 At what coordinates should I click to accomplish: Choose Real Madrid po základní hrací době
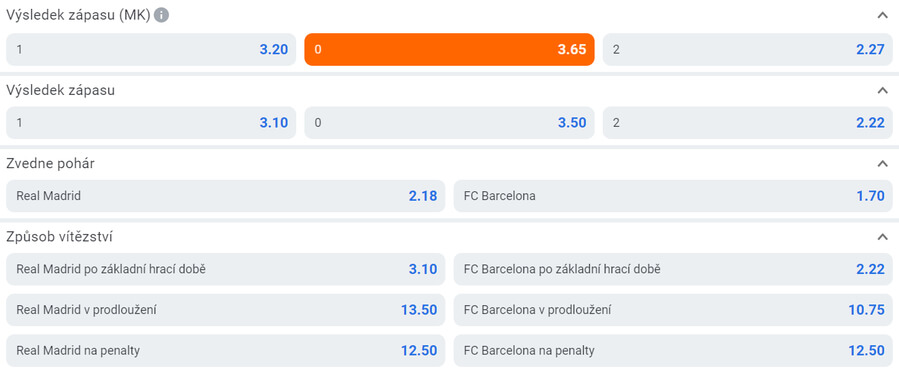pos(226,269)
